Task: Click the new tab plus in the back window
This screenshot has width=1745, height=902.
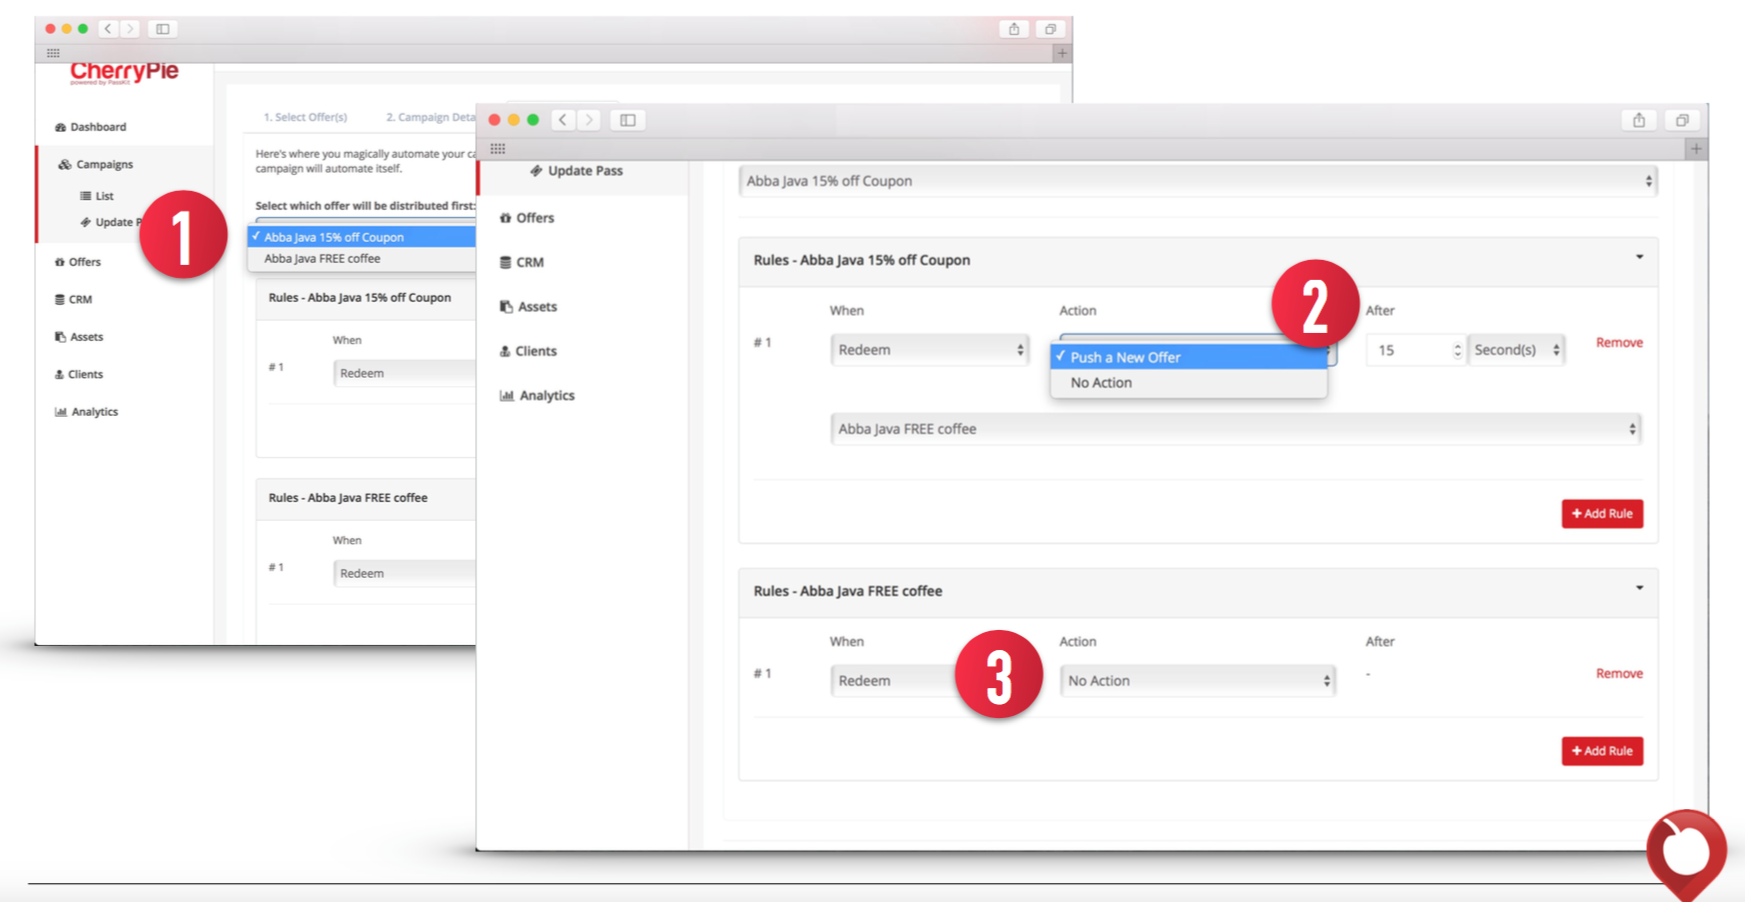Action: pos(1062,53)
